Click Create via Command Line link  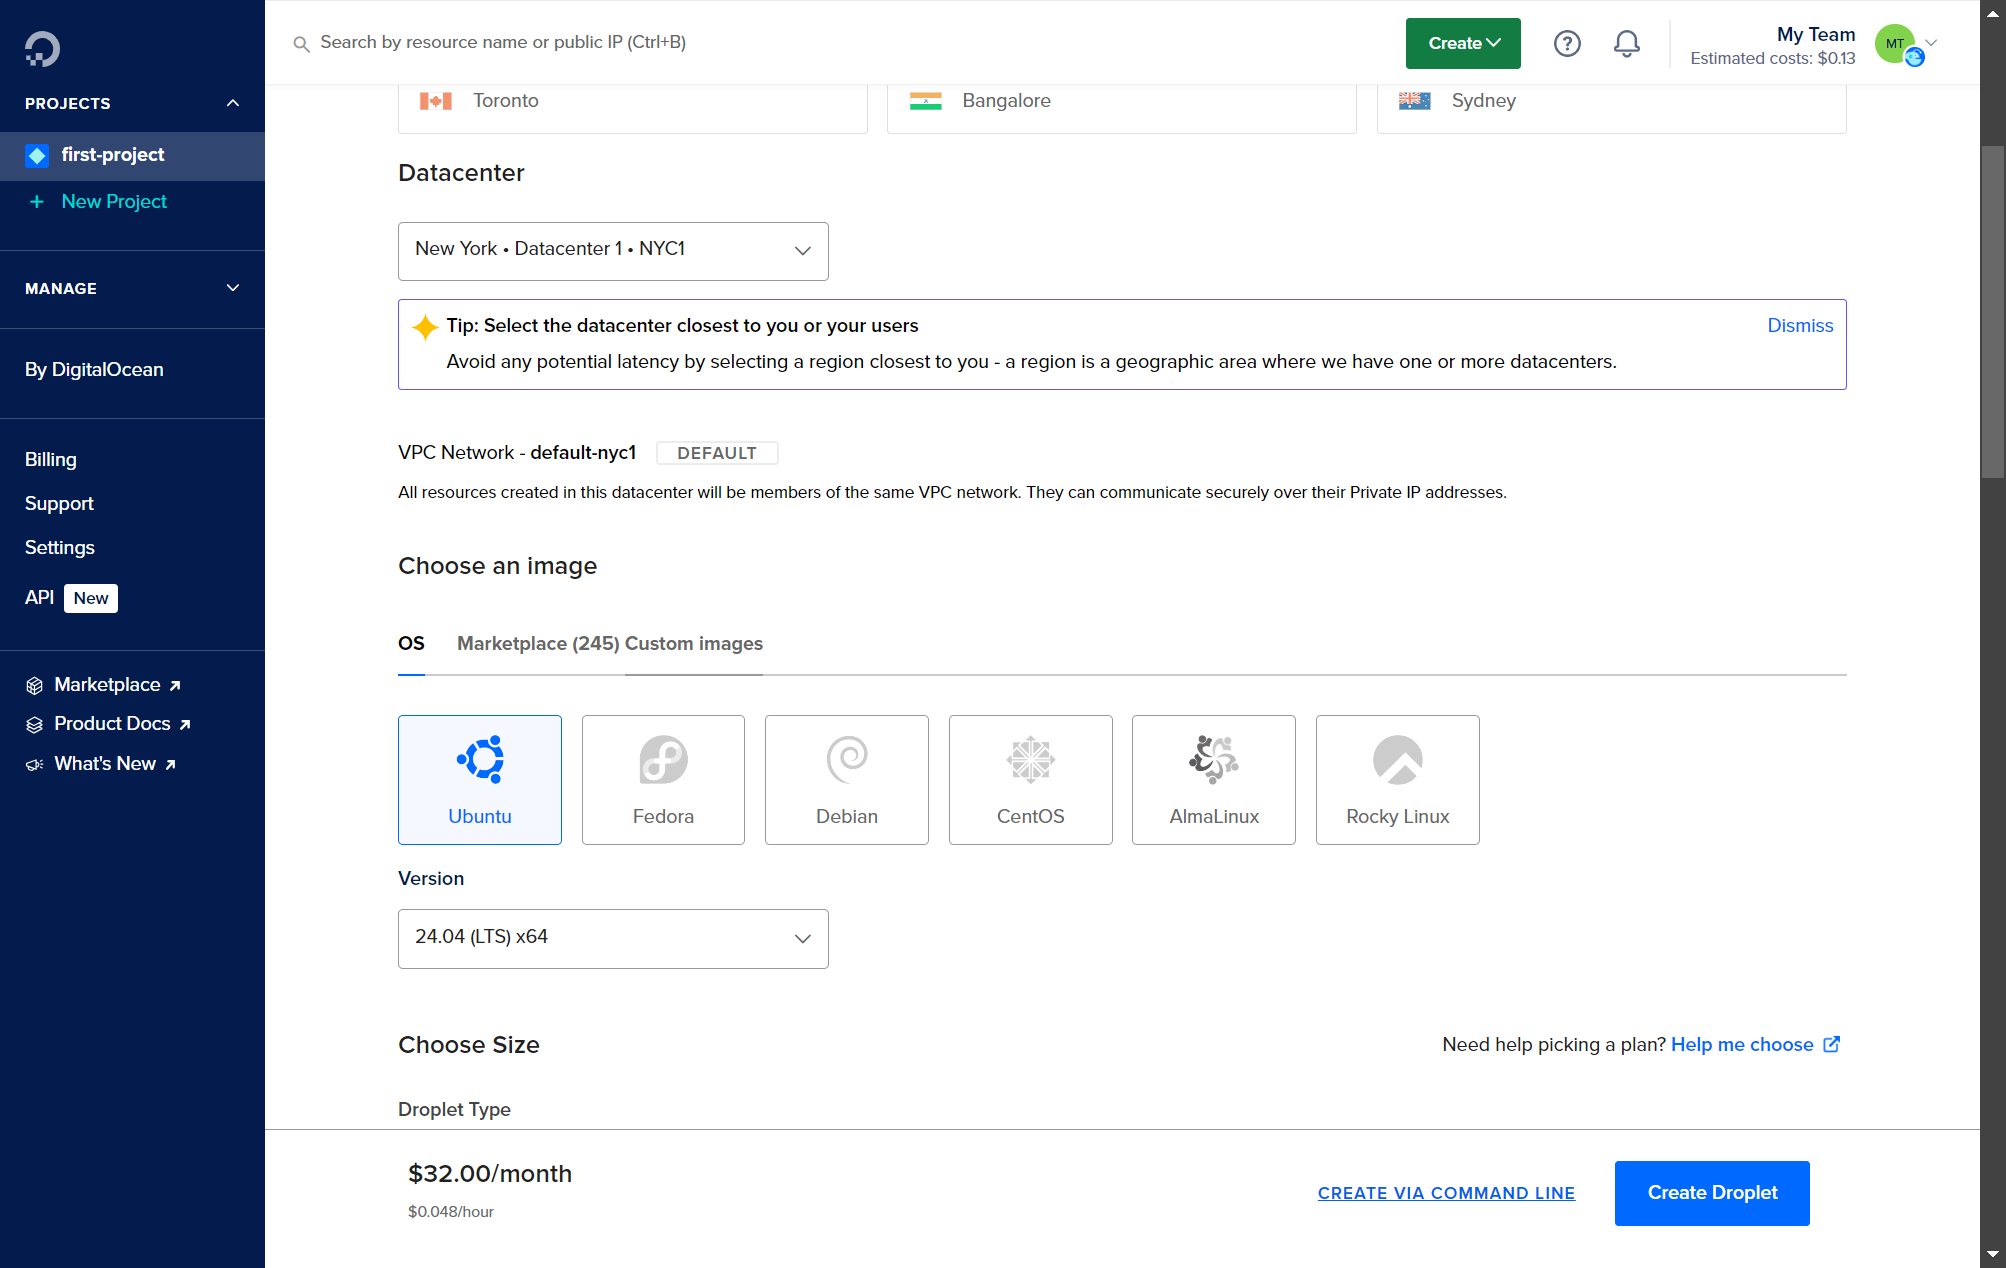pos(1446,1193)
